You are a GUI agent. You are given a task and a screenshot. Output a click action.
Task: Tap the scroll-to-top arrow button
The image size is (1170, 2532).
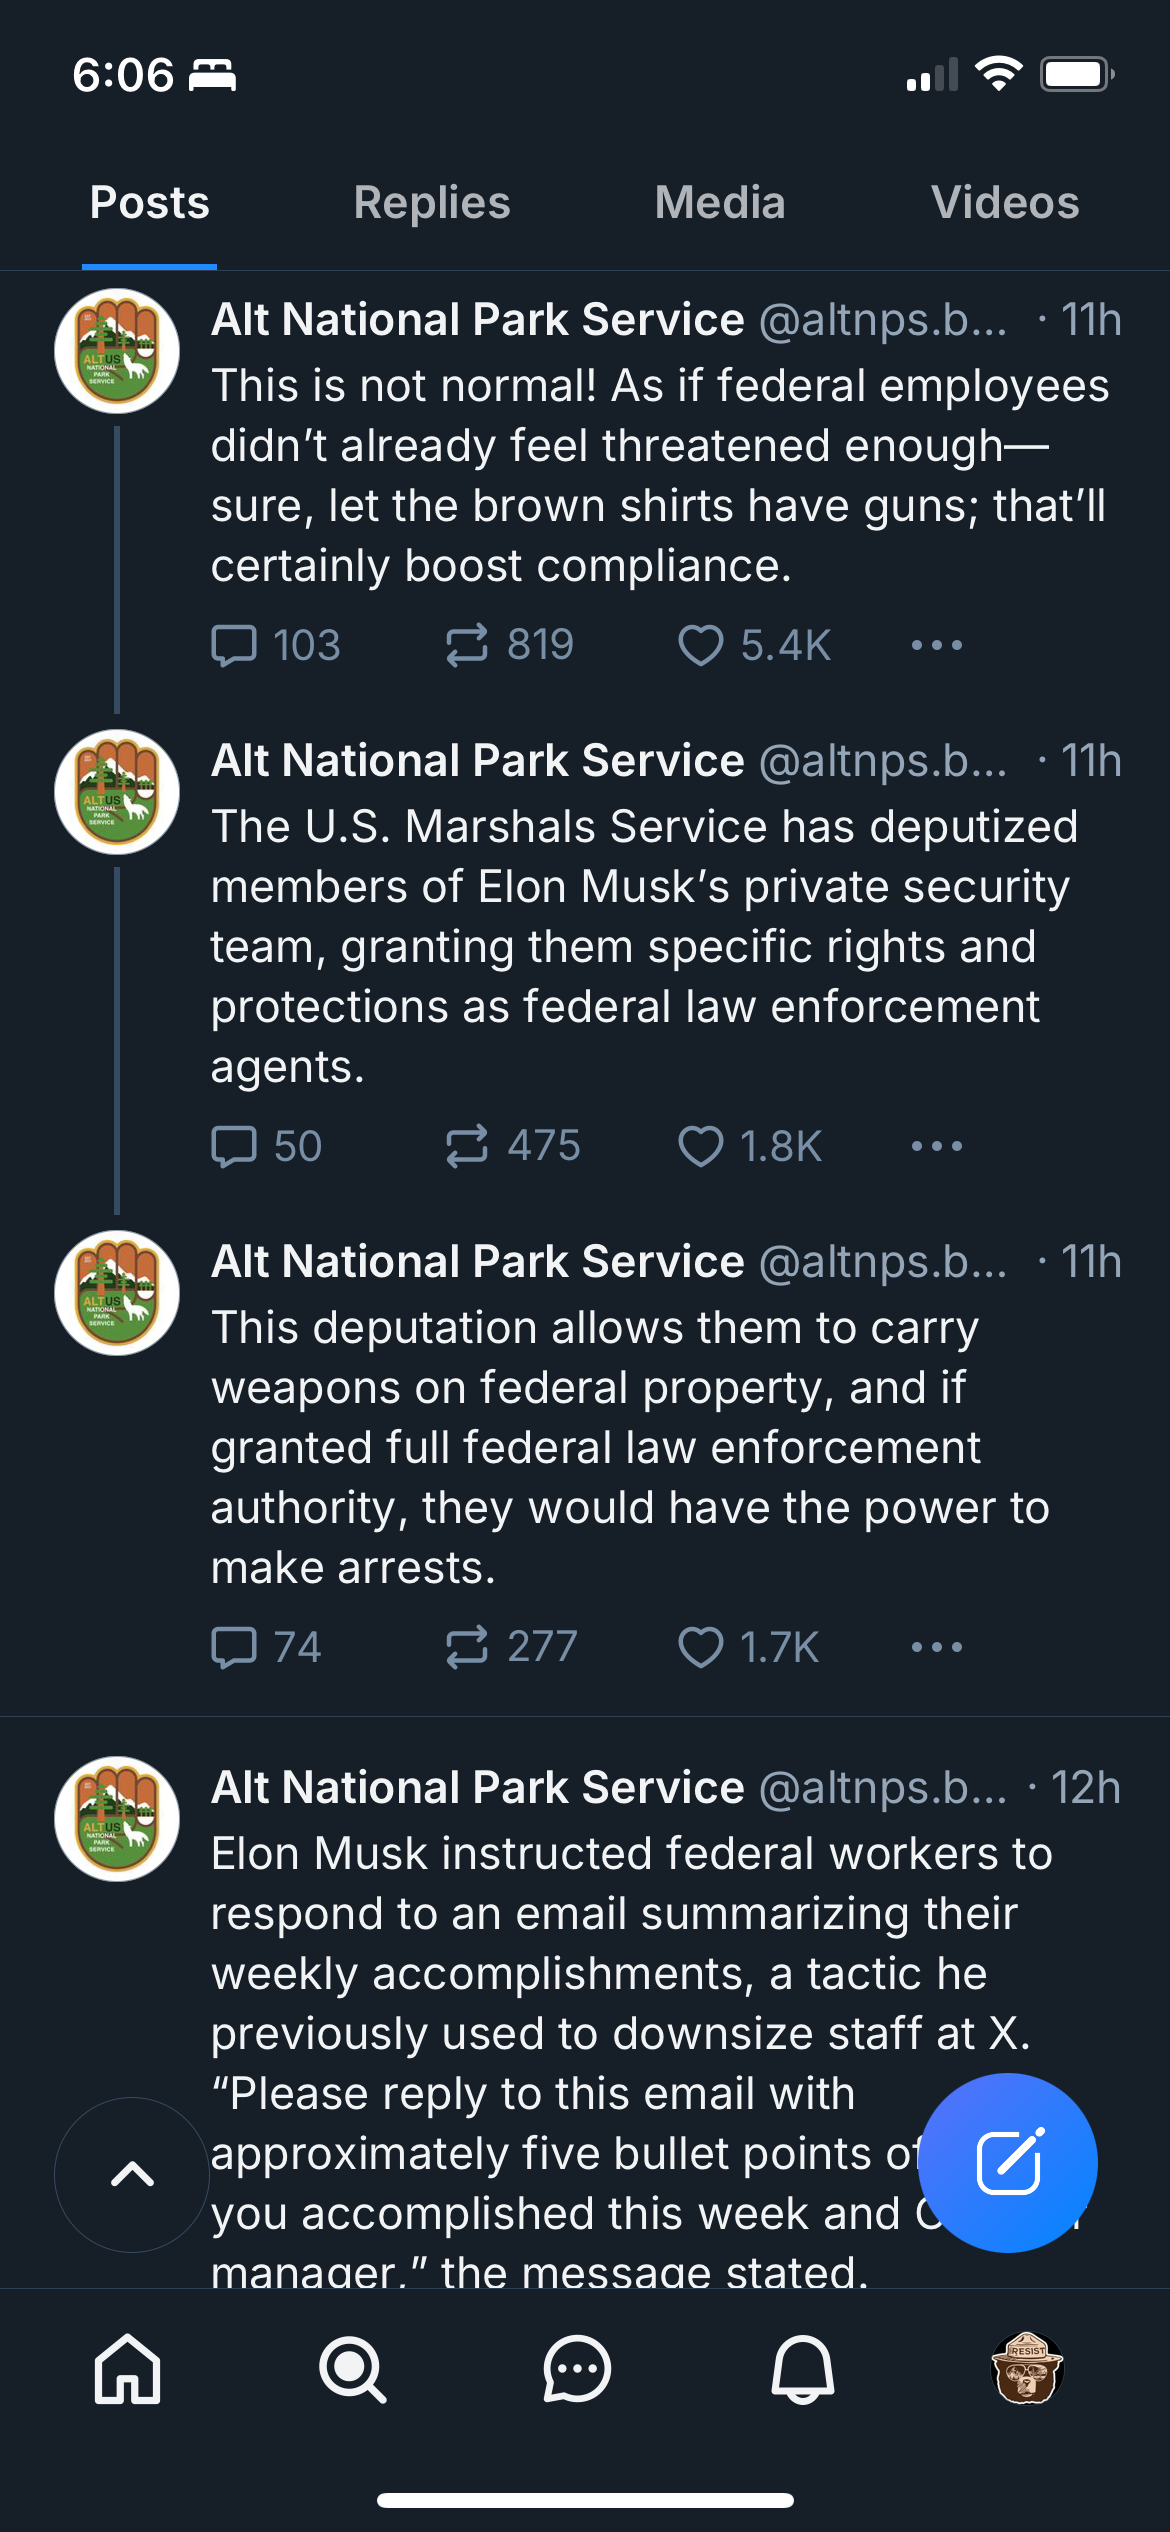coord(132,2174)
